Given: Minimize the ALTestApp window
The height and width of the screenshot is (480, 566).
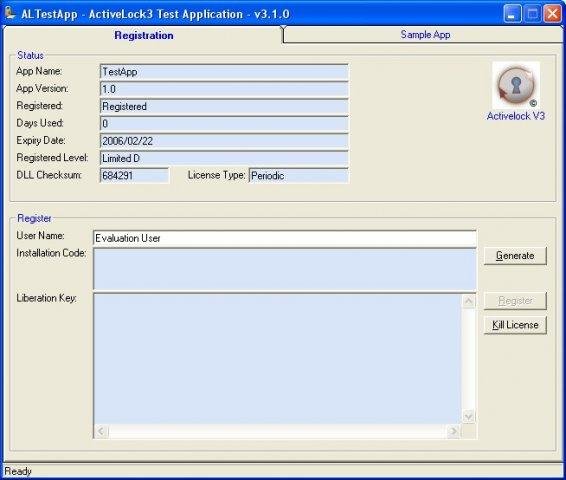Looking at the screenshot, I should (x=513, y=14).
